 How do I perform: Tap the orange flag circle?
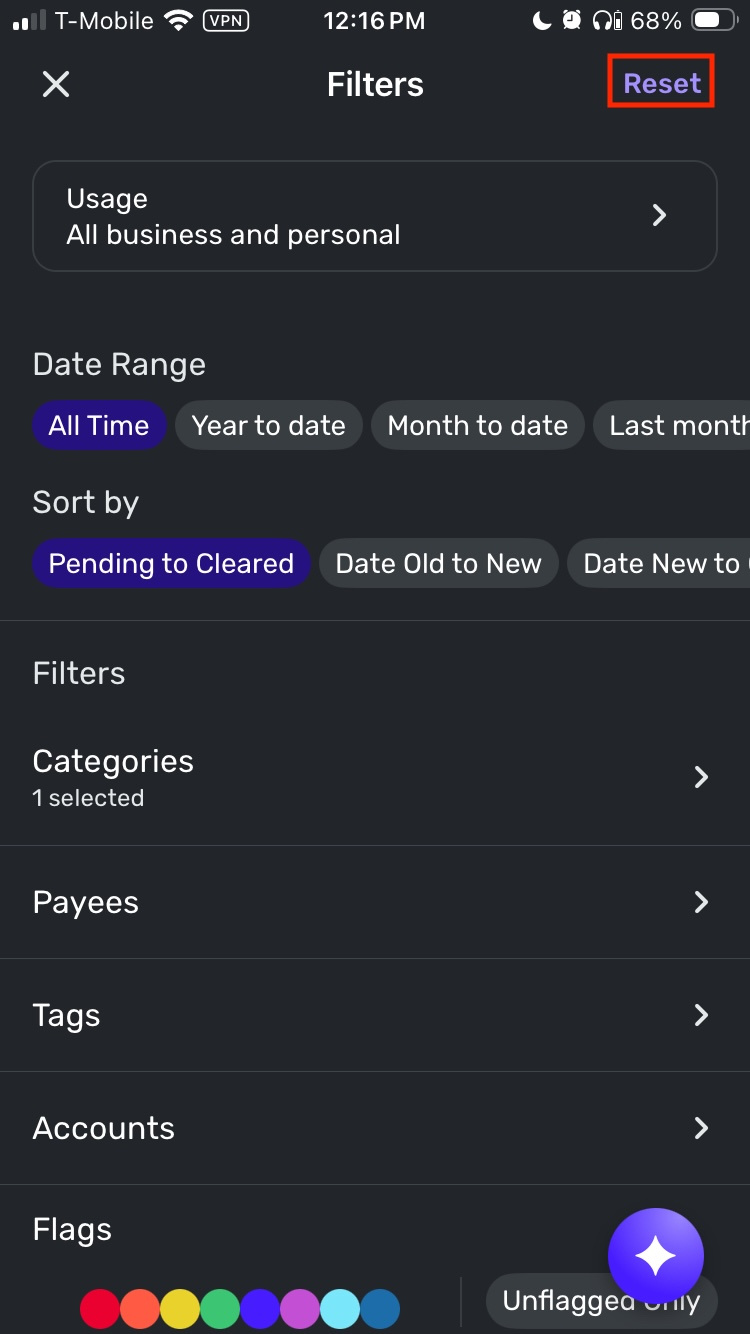(140, 1308)
